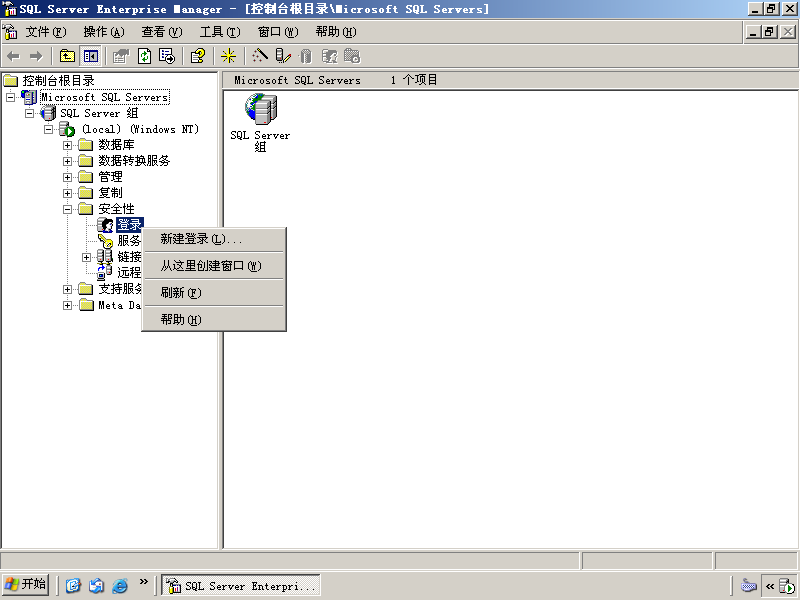This screenshot has width=800, height=600.
Task: Collapse the (local) (Windows NT) node
Action: pos(48,129)
